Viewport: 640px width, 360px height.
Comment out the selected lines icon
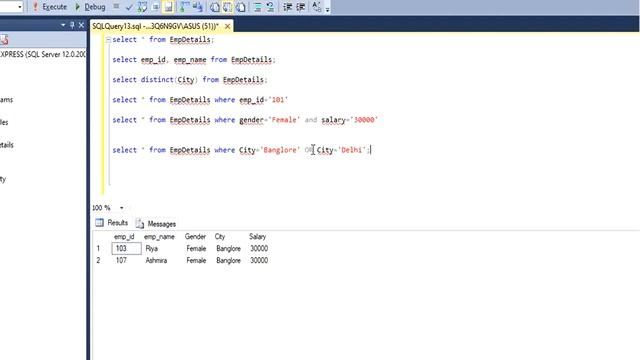pyautogui.click(x=257, y=7)
